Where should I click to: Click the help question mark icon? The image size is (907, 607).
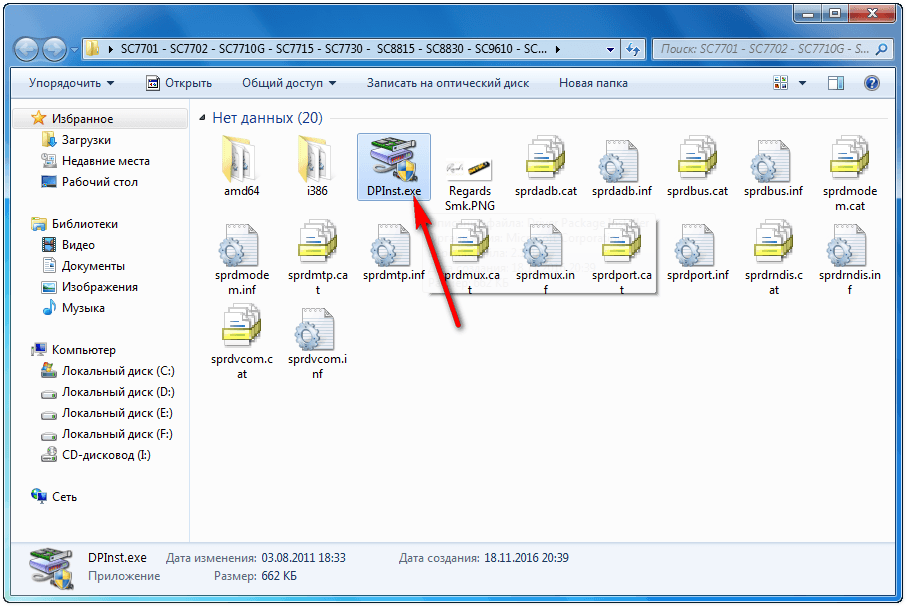871,83
